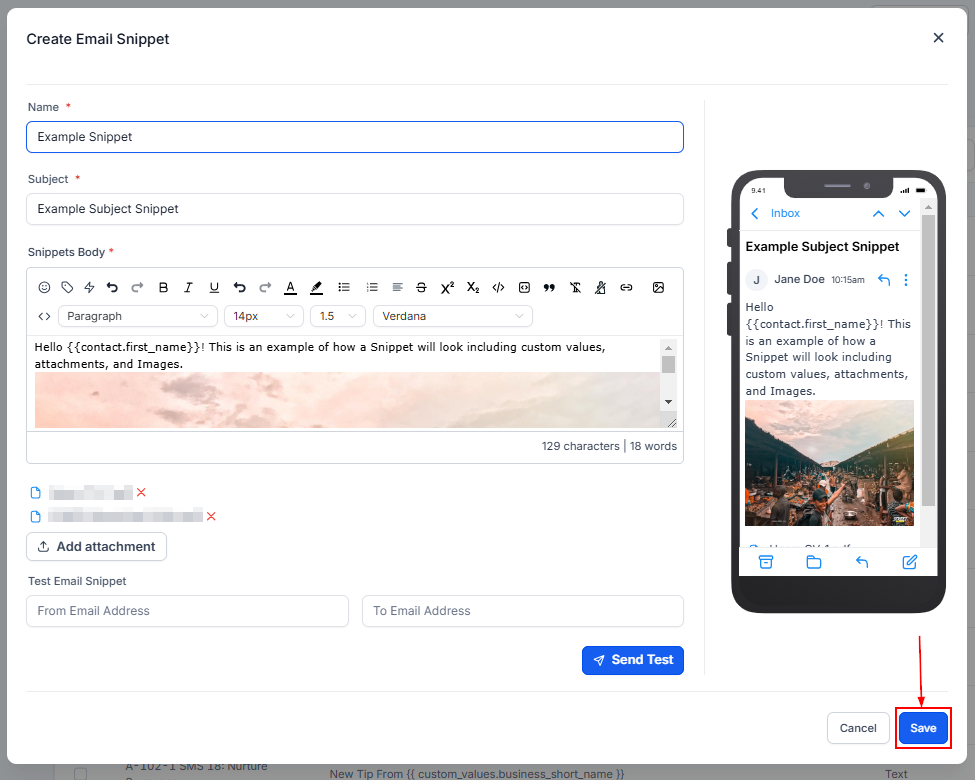Click the inline code icon

(498, 287)
